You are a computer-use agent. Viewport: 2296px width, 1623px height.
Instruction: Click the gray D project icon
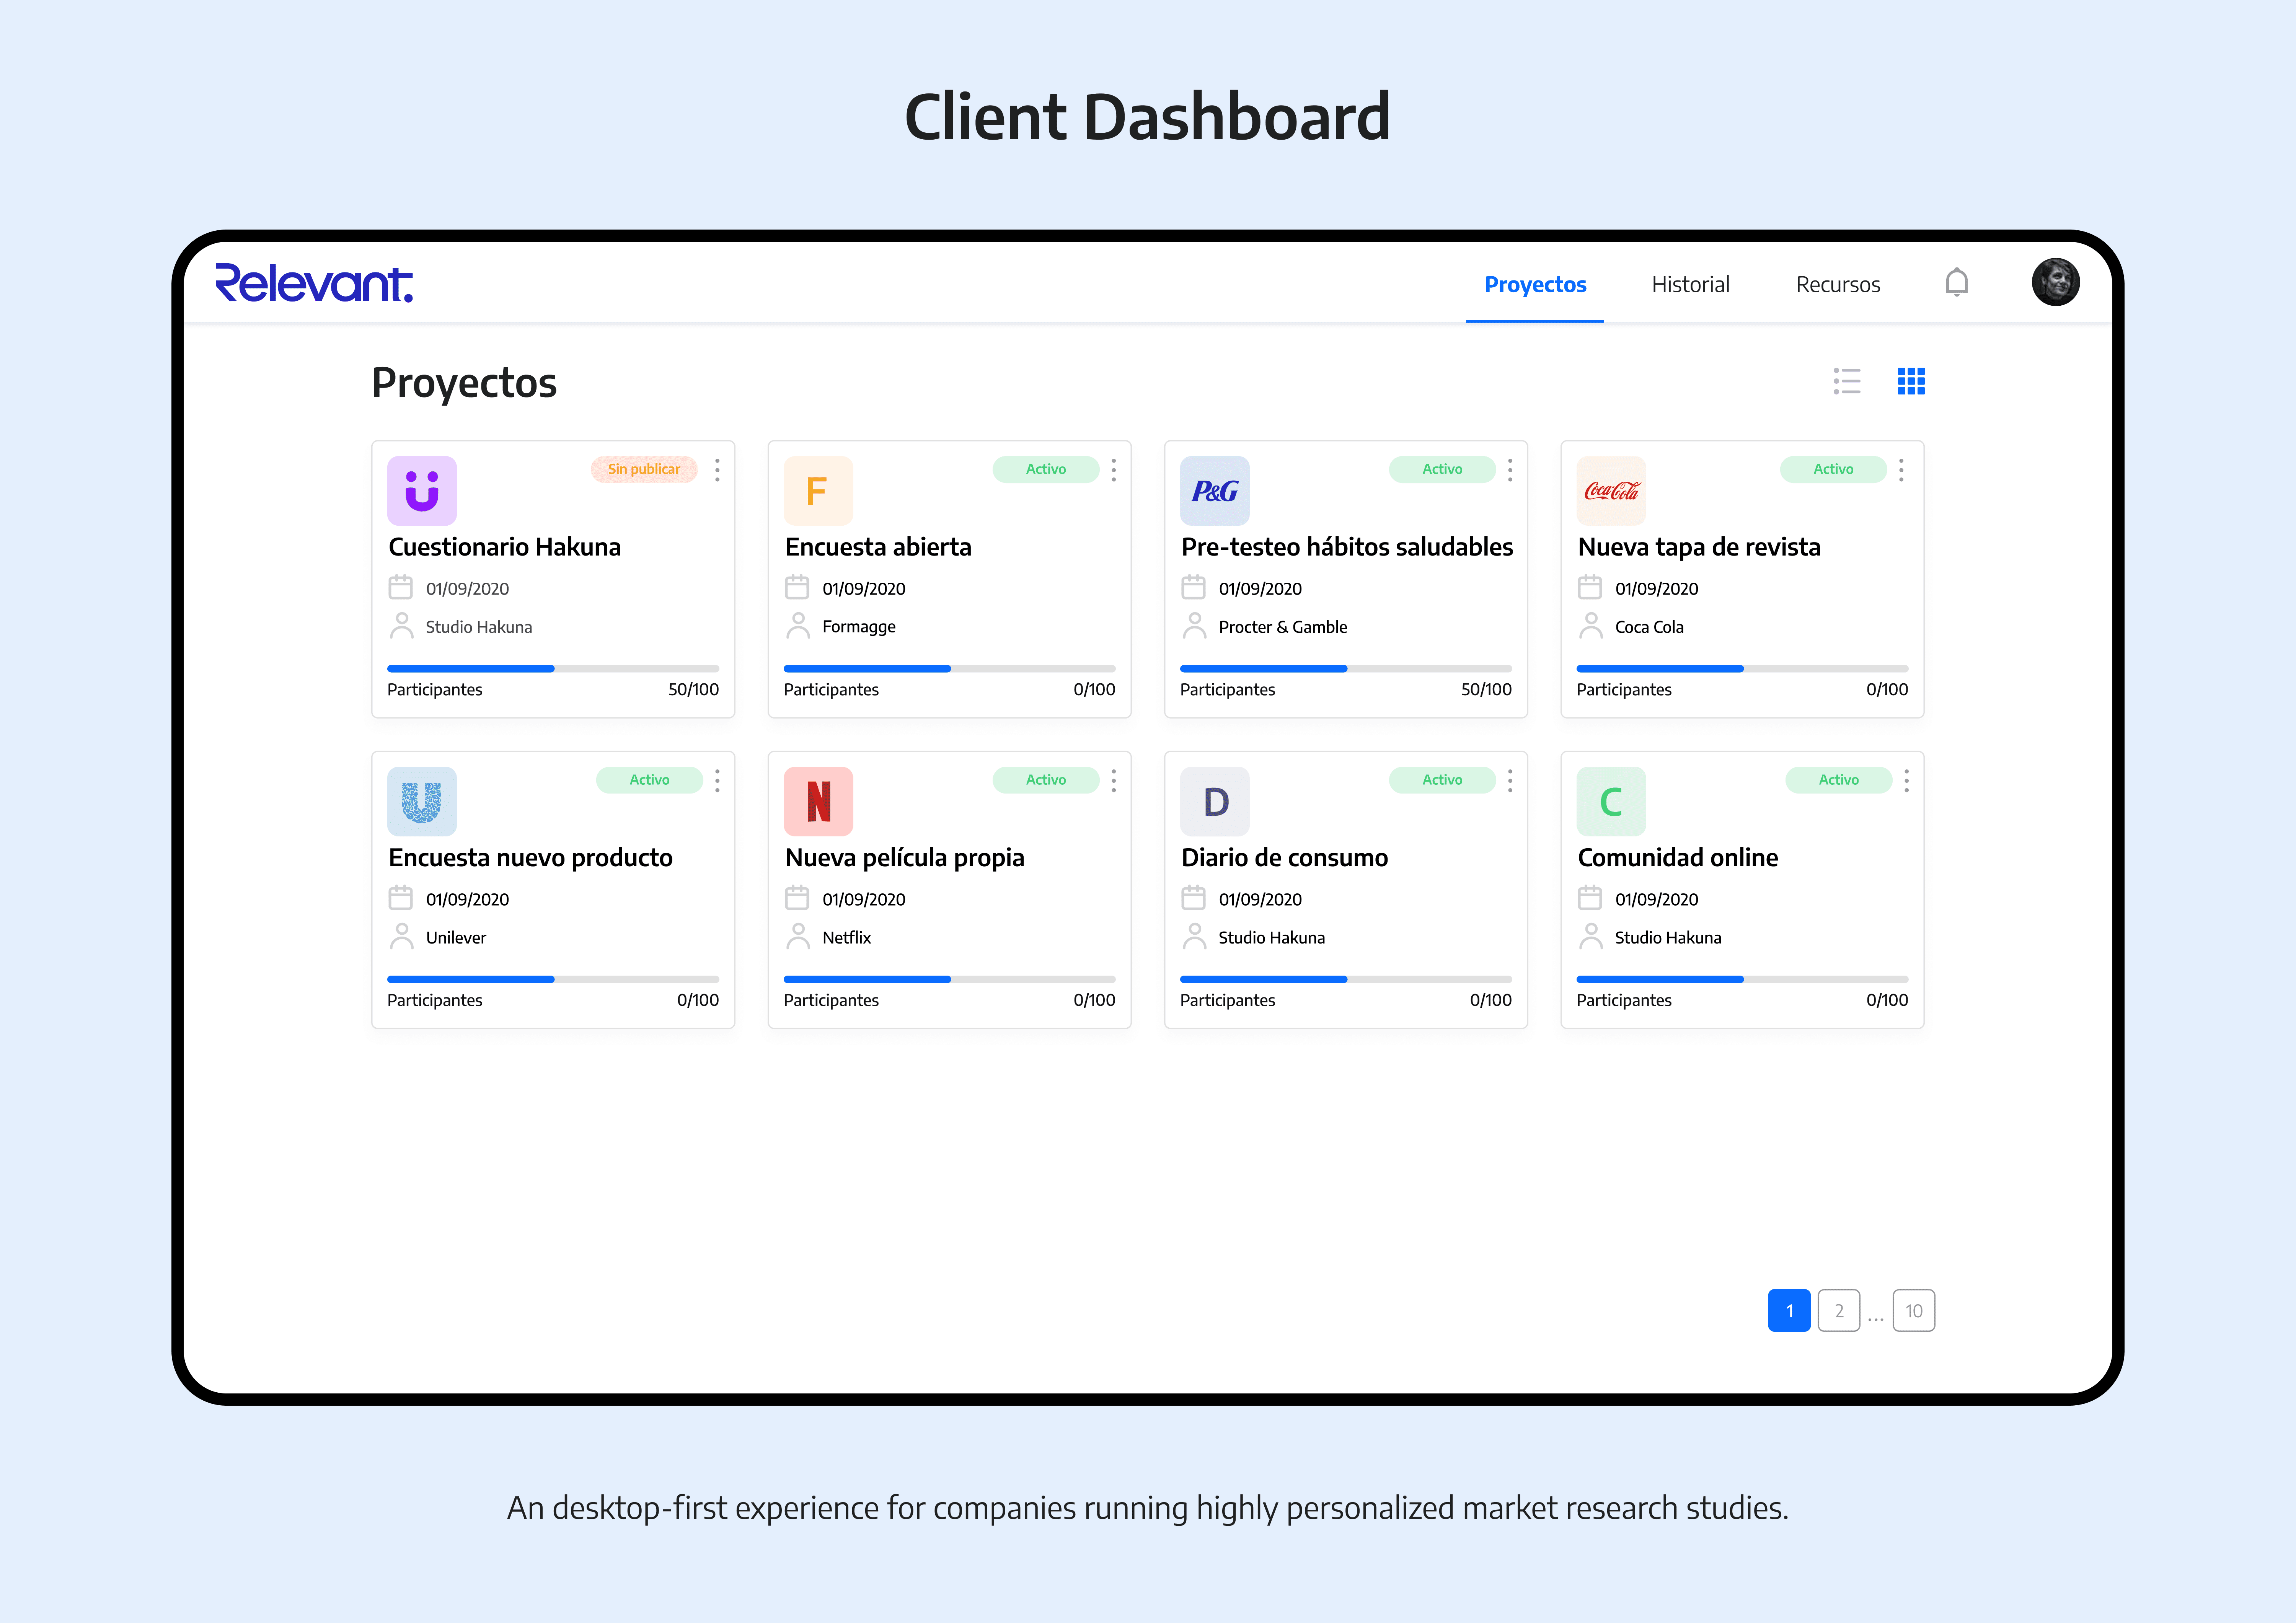point(1215,801)
